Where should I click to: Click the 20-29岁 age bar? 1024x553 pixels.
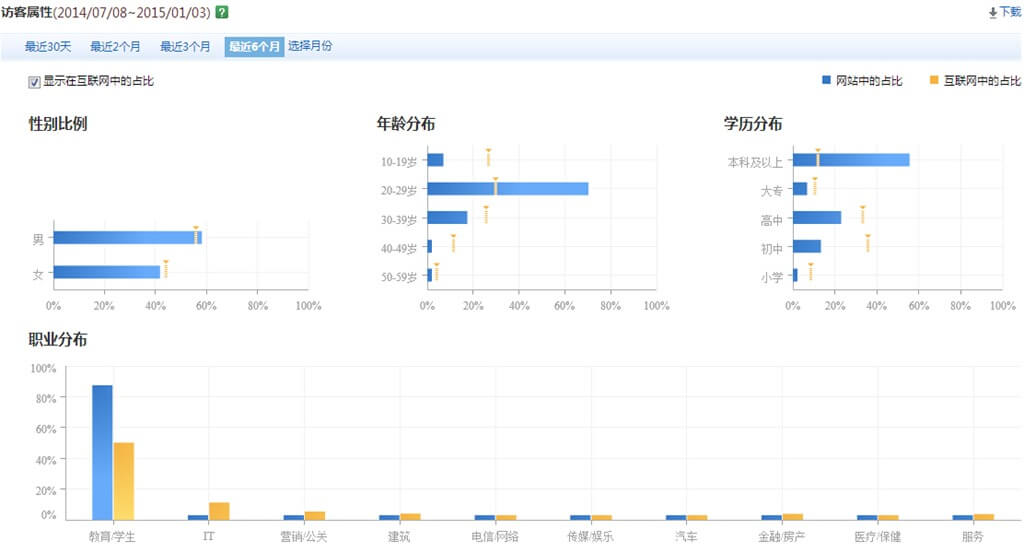pos(507,189)
